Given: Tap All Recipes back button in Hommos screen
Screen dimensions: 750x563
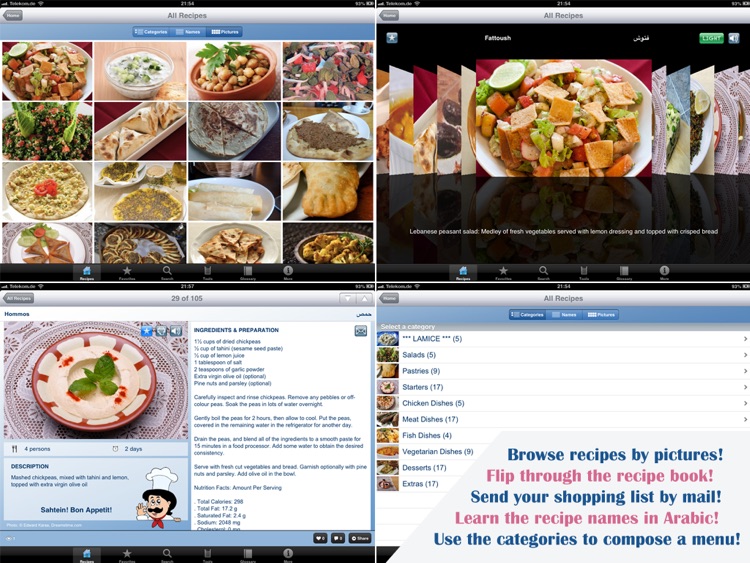Looking at the screenshot, I should coord(18,298).
